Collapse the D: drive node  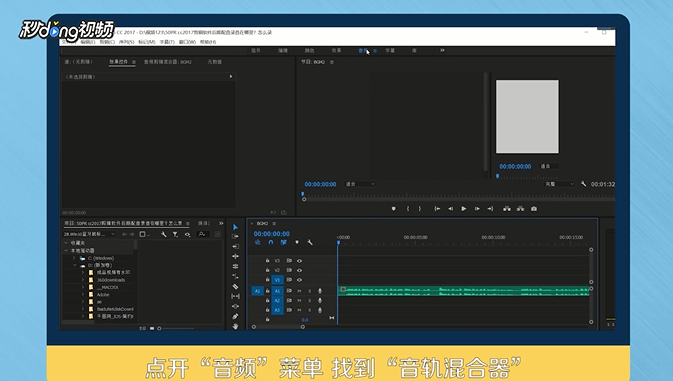pos(74,266)
